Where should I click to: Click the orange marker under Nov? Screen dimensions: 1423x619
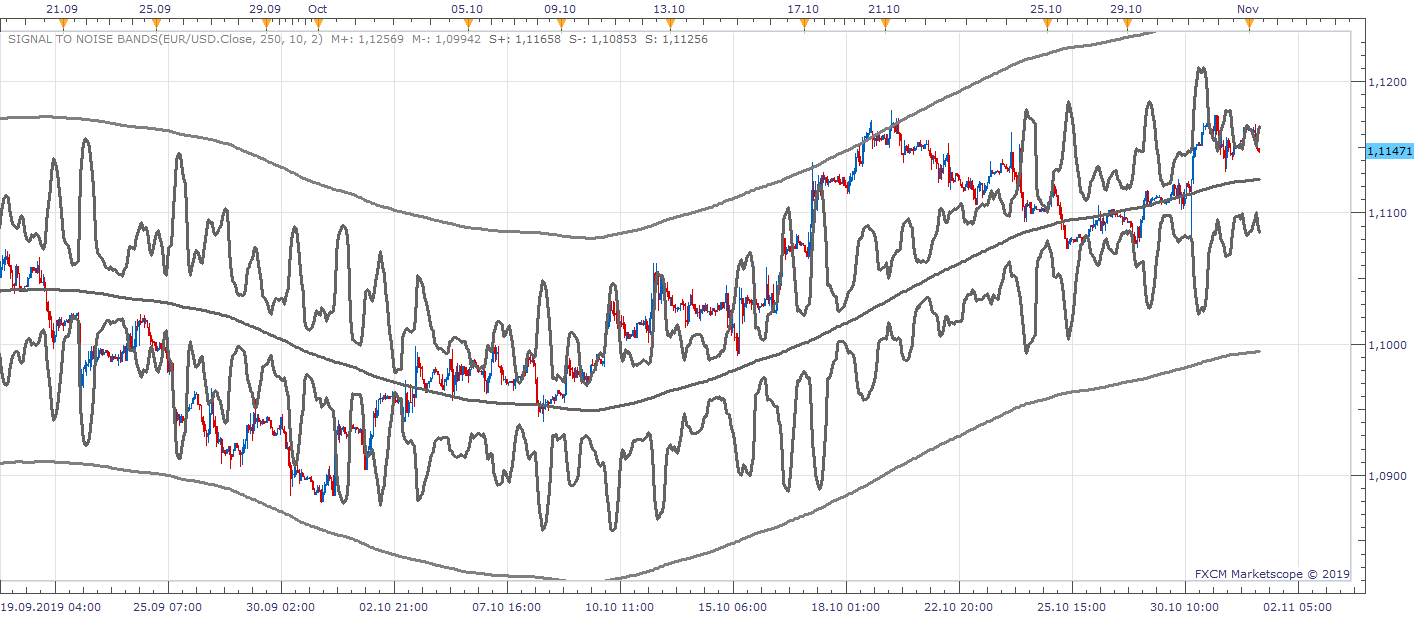(1248, 23)
